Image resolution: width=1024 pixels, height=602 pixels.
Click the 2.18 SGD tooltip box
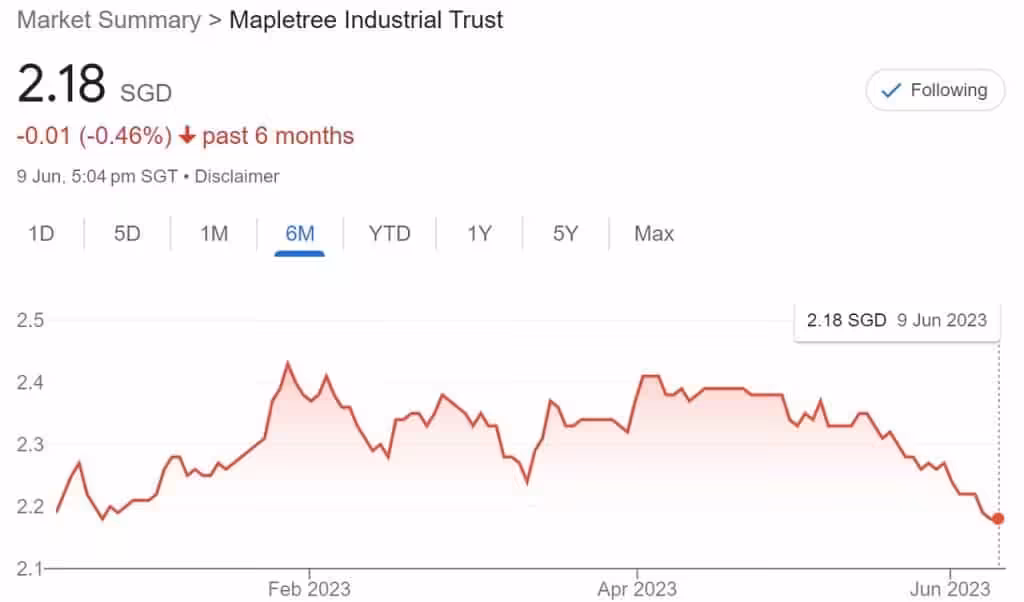pos(896,320)
